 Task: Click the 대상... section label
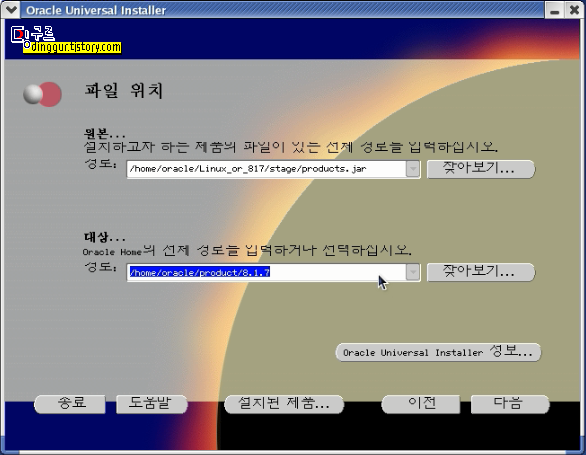click(x=104, y=237)
